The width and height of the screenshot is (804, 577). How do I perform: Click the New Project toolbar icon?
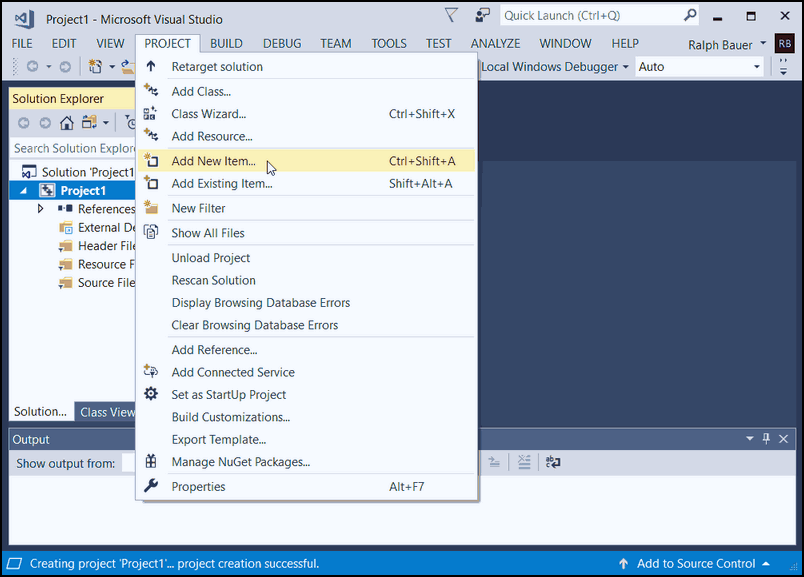(95, 67)
